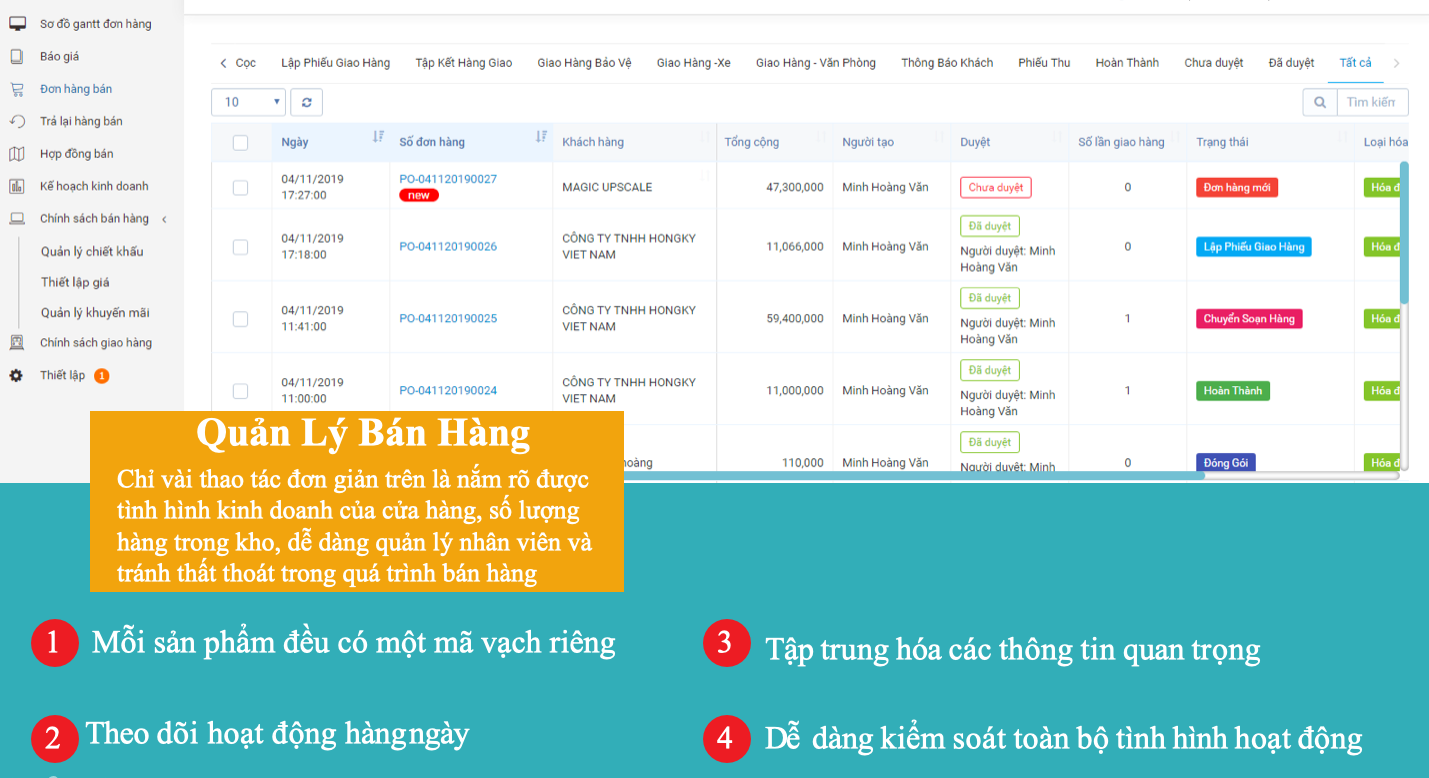The image size is (1429, 778).
Task: Click the table's horizontal scrollbar
Action: [x=800, y=475]
